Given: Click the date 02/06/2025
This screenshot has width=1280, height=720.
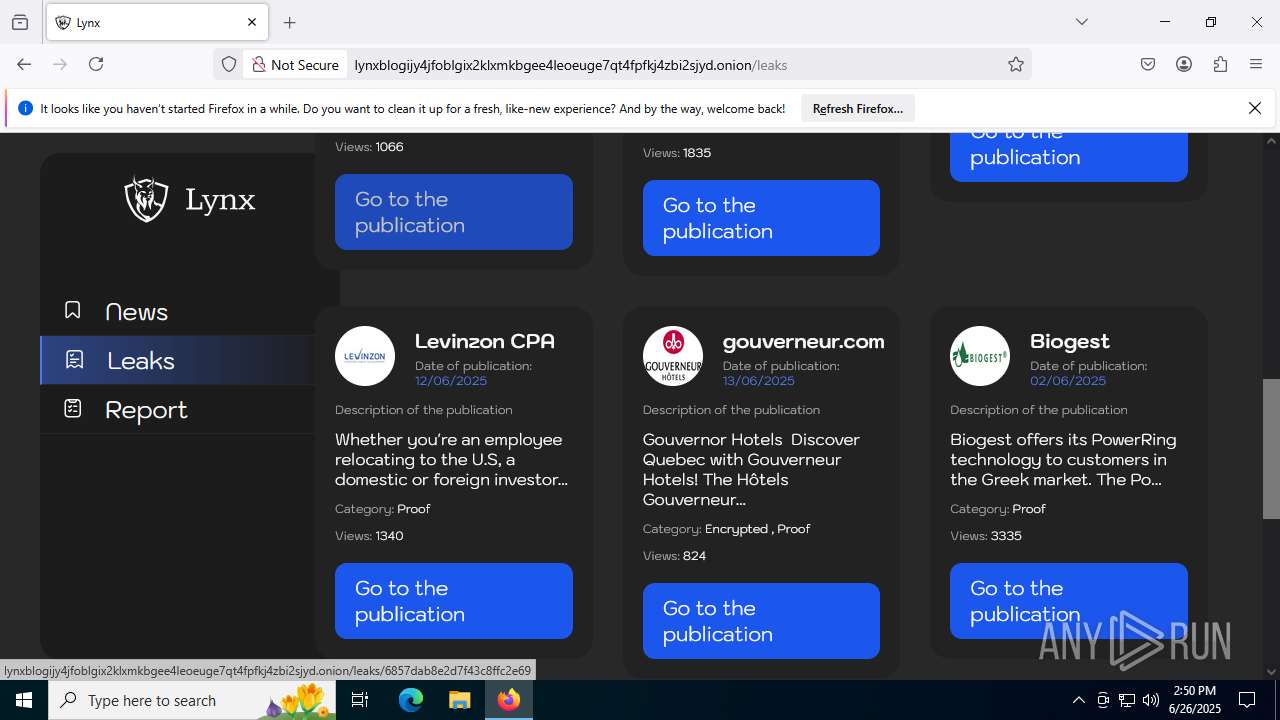Looking at the screenshot, I should click(x=1068, y=381).
